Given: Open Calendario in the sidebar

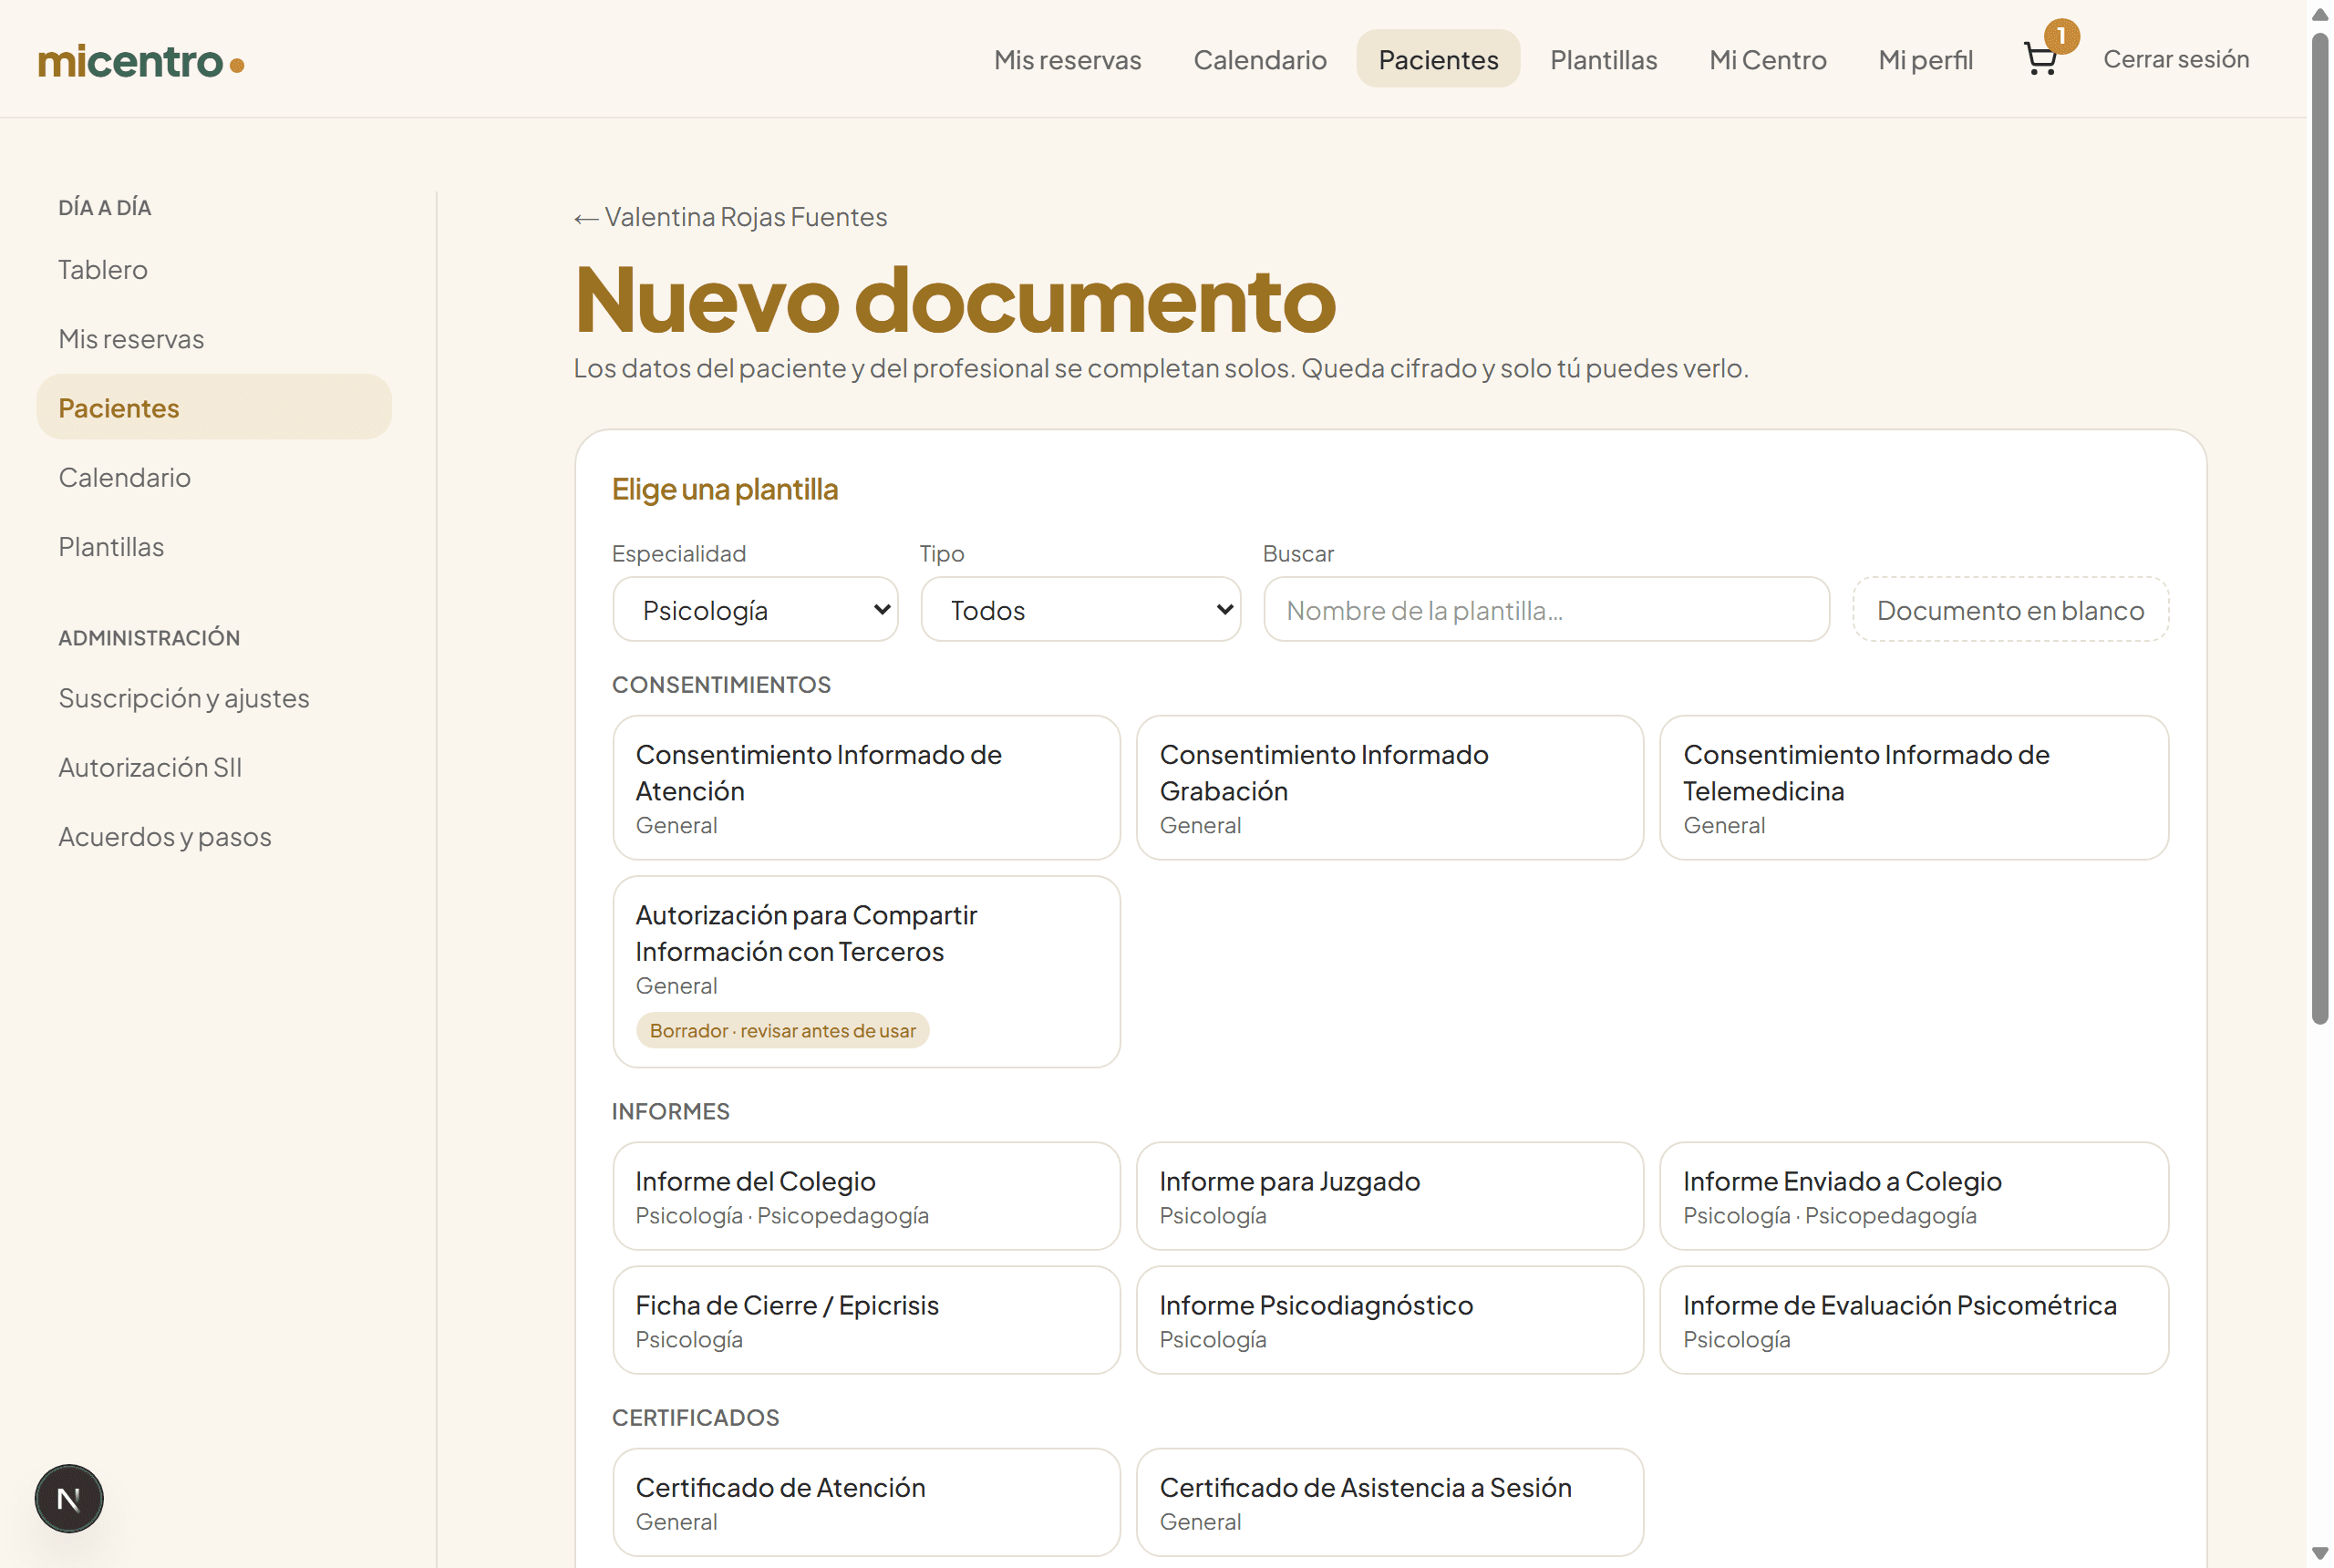Looking at the screenshot, I should point(213,477).
